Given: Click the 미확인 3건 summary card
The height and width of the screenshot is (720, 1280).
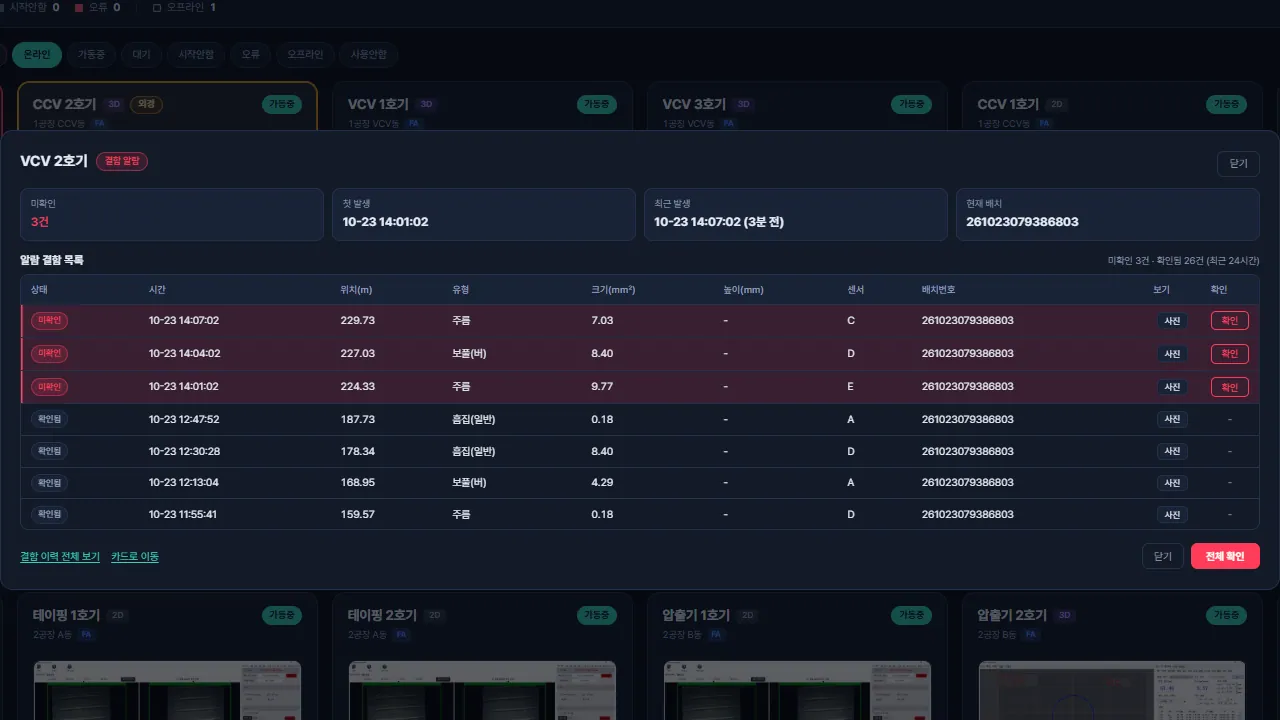Looking at the screenshot, I should point(172,214).
